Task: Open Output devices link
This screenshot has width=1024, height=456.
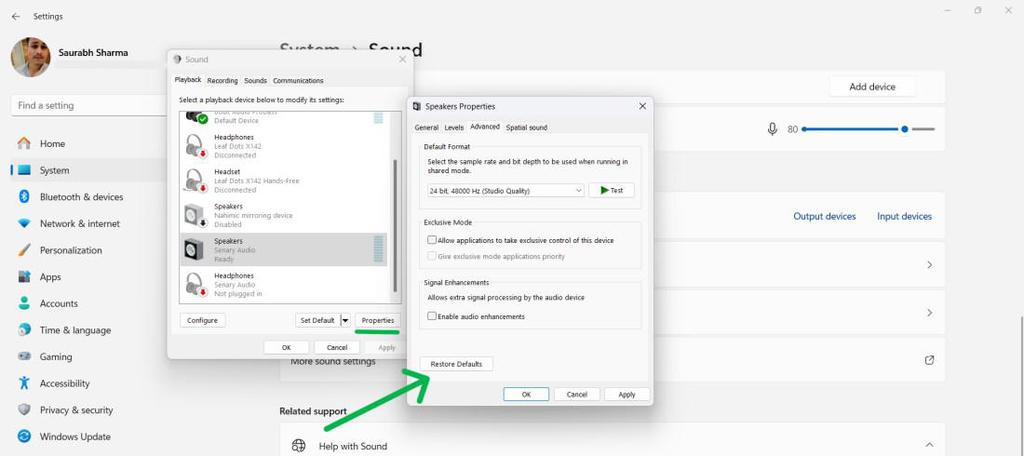Action: click(824, 216)
